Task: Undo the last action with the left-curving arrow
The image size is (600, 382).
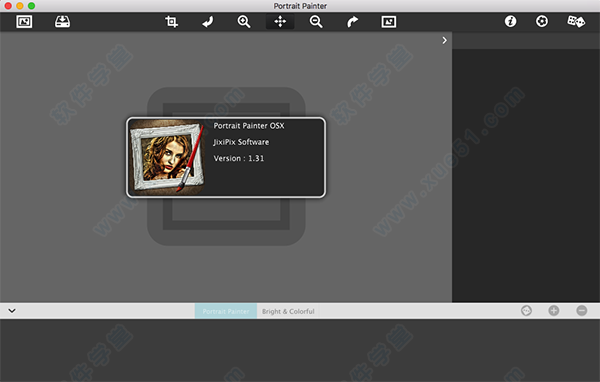Action: (x=208, y=21)
